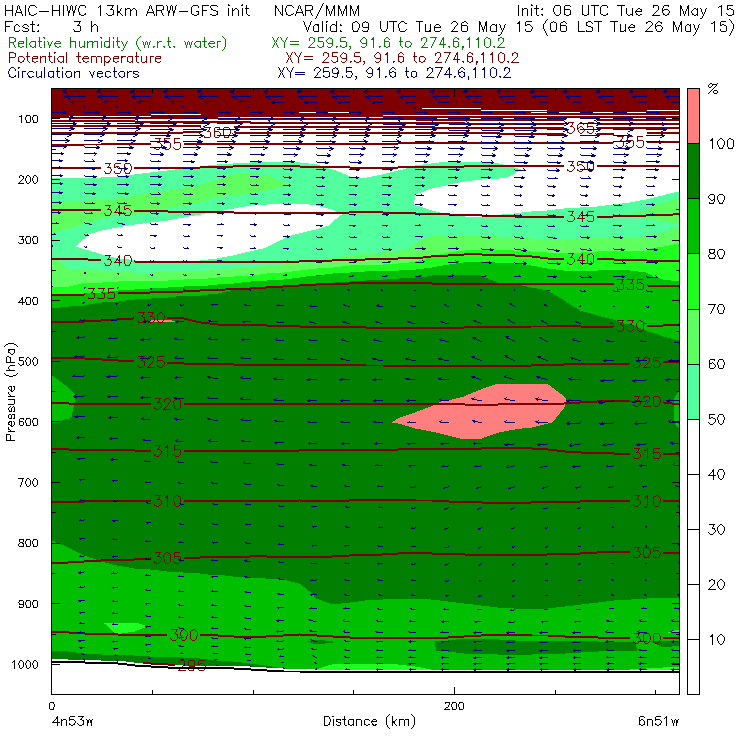Click the "700" pressure axis tick label
The image size is (740, 740).
tap(28, 482)
